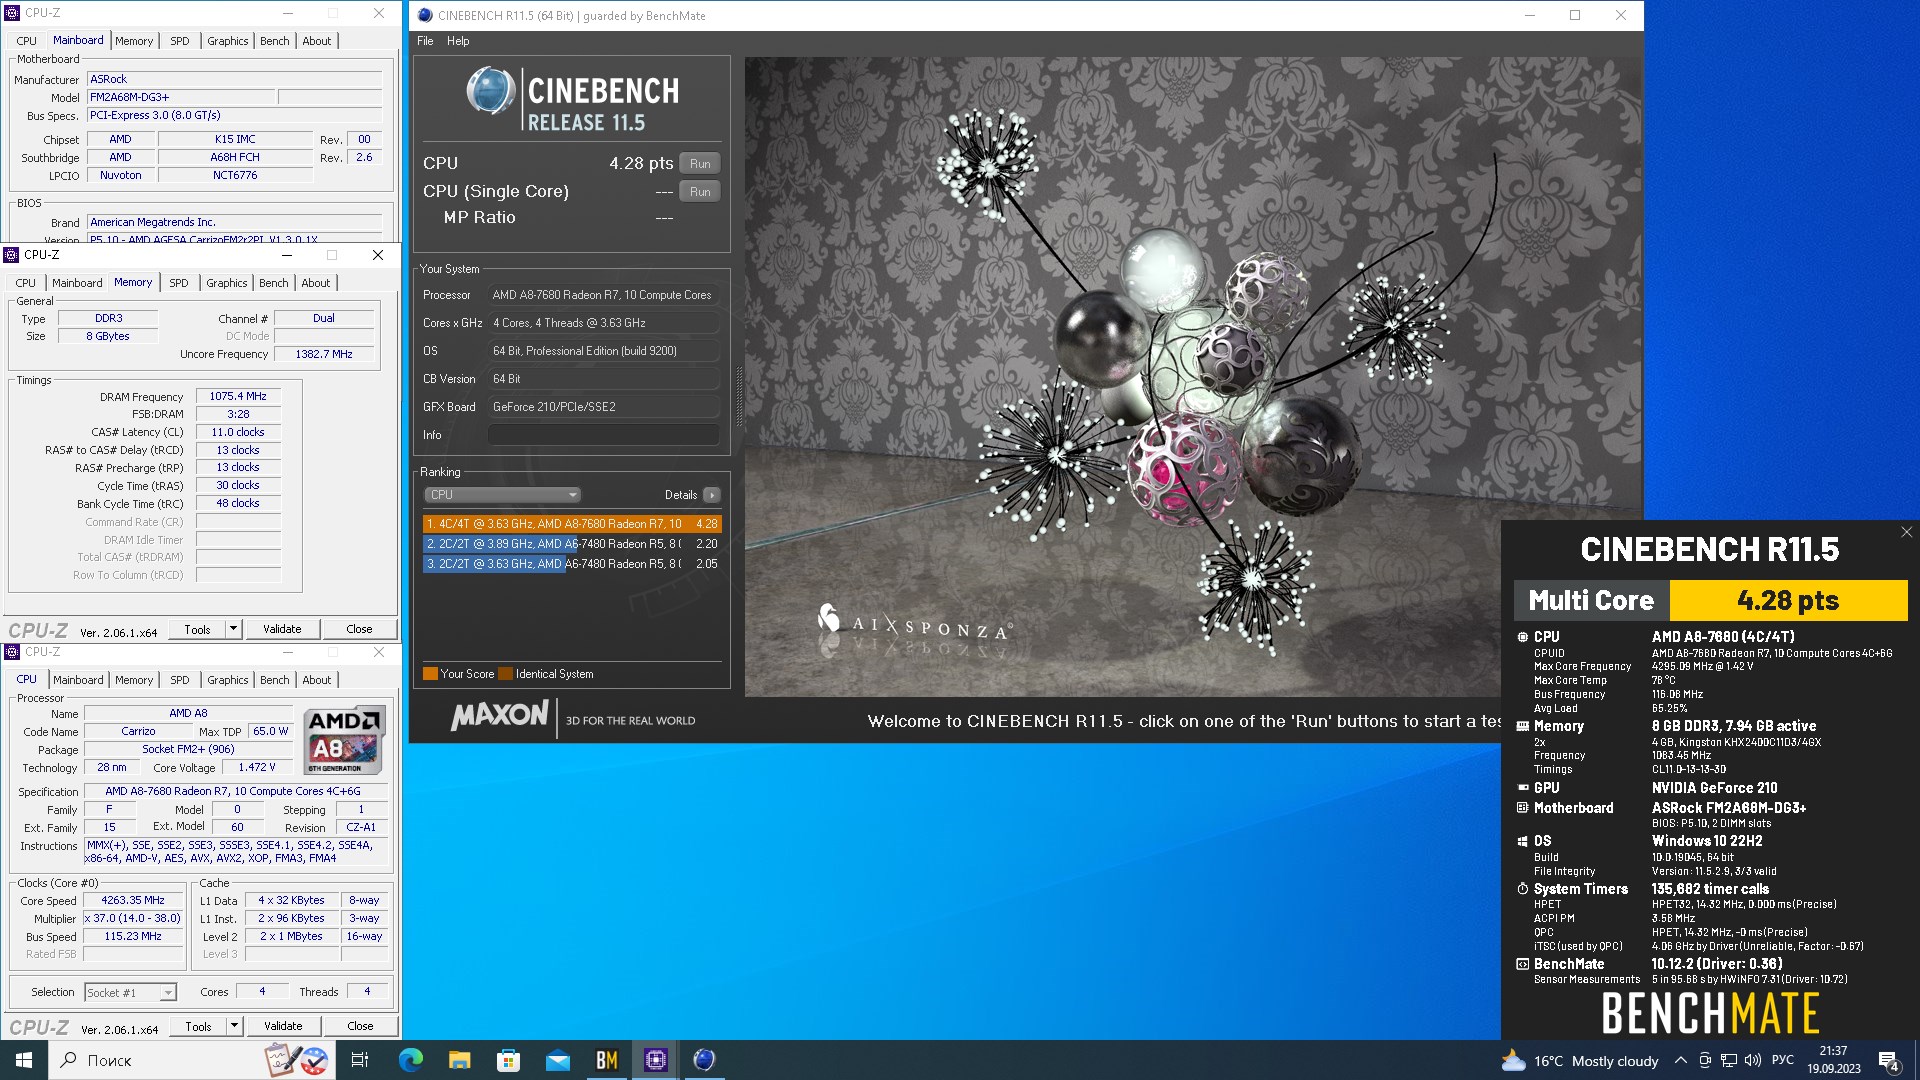
Task: Open the taskbar clock and date
Action: tap(1833, 1060)
